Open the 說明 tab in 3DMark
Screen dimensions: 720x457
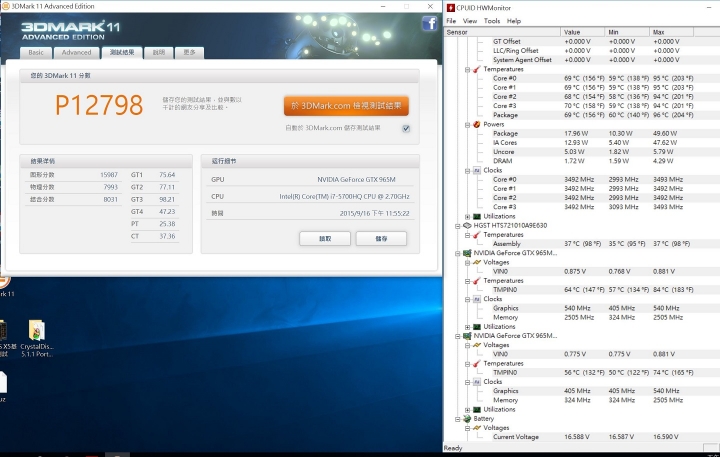coord(158,52)
